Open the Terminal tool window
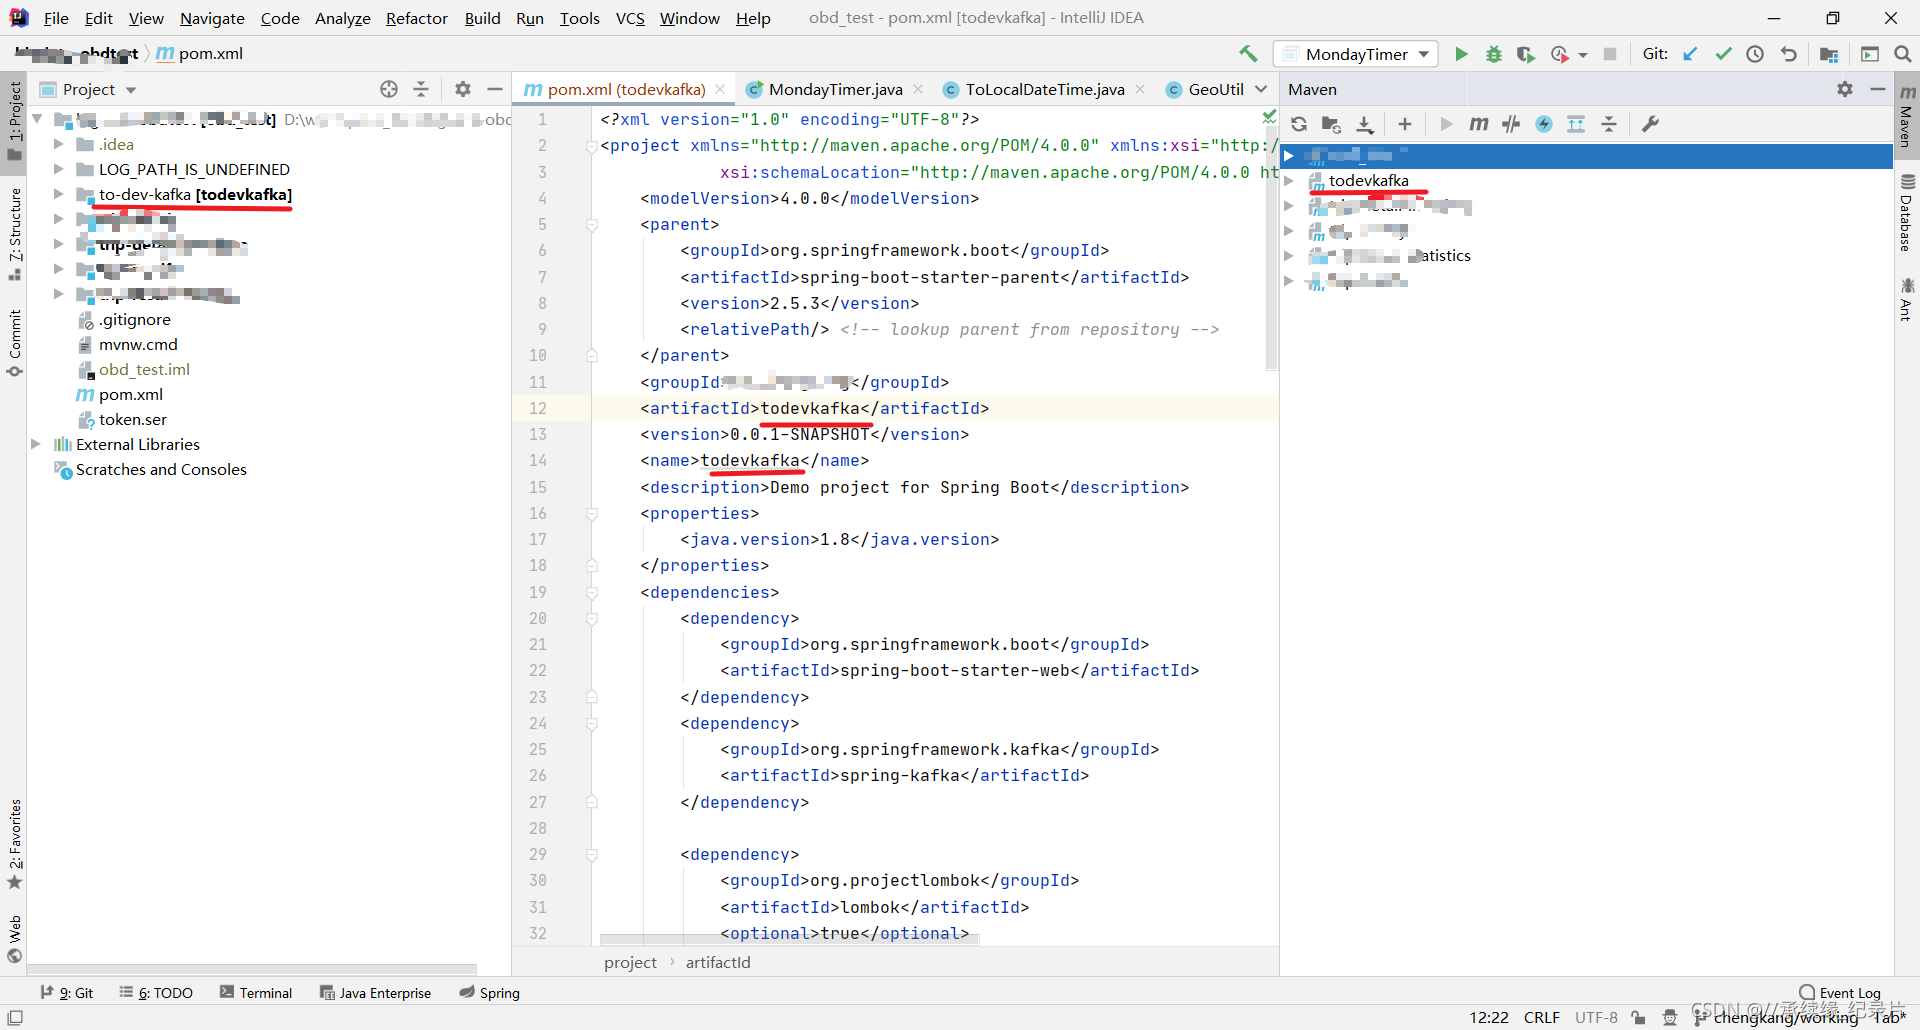 (x=256, y=992)
